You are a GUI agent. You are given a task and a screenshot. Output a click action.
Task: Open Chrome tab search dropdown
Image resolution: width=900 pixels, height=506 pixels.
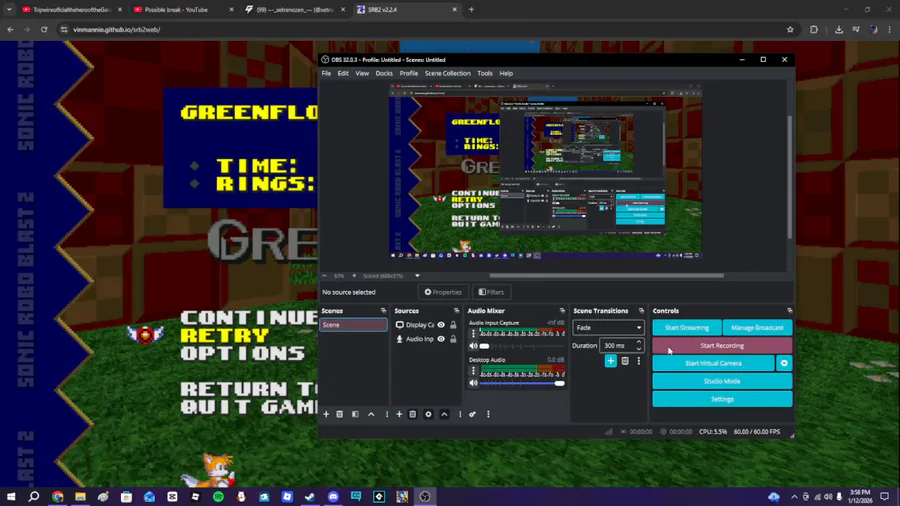[9, 9]
